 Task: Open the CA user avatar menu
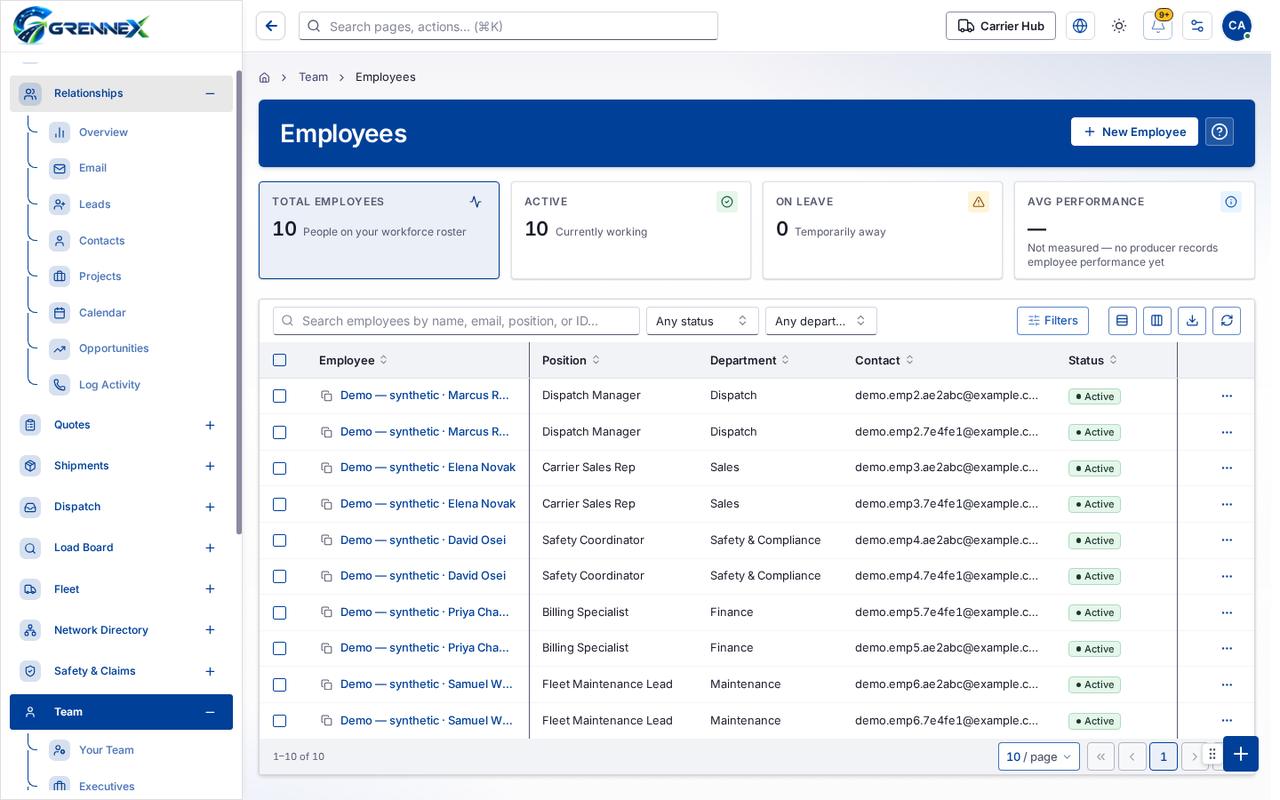[x=1237, y=26]
